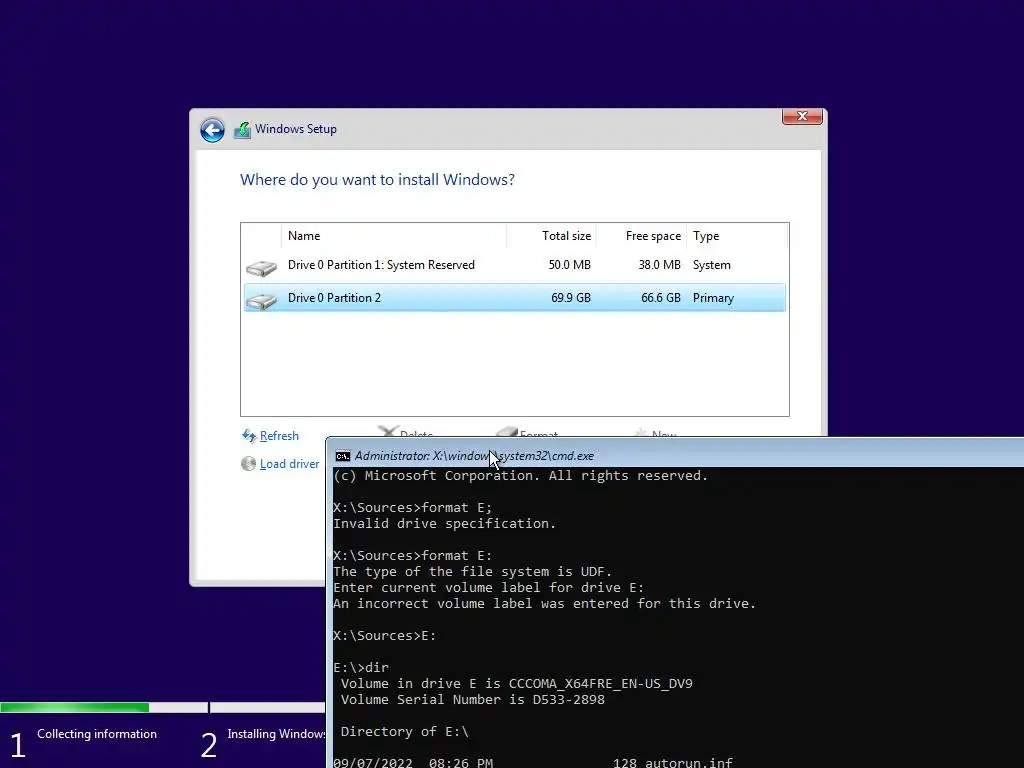Click the Windows Setup title icon
The image size is (1024, 768).
click(242, 129)
